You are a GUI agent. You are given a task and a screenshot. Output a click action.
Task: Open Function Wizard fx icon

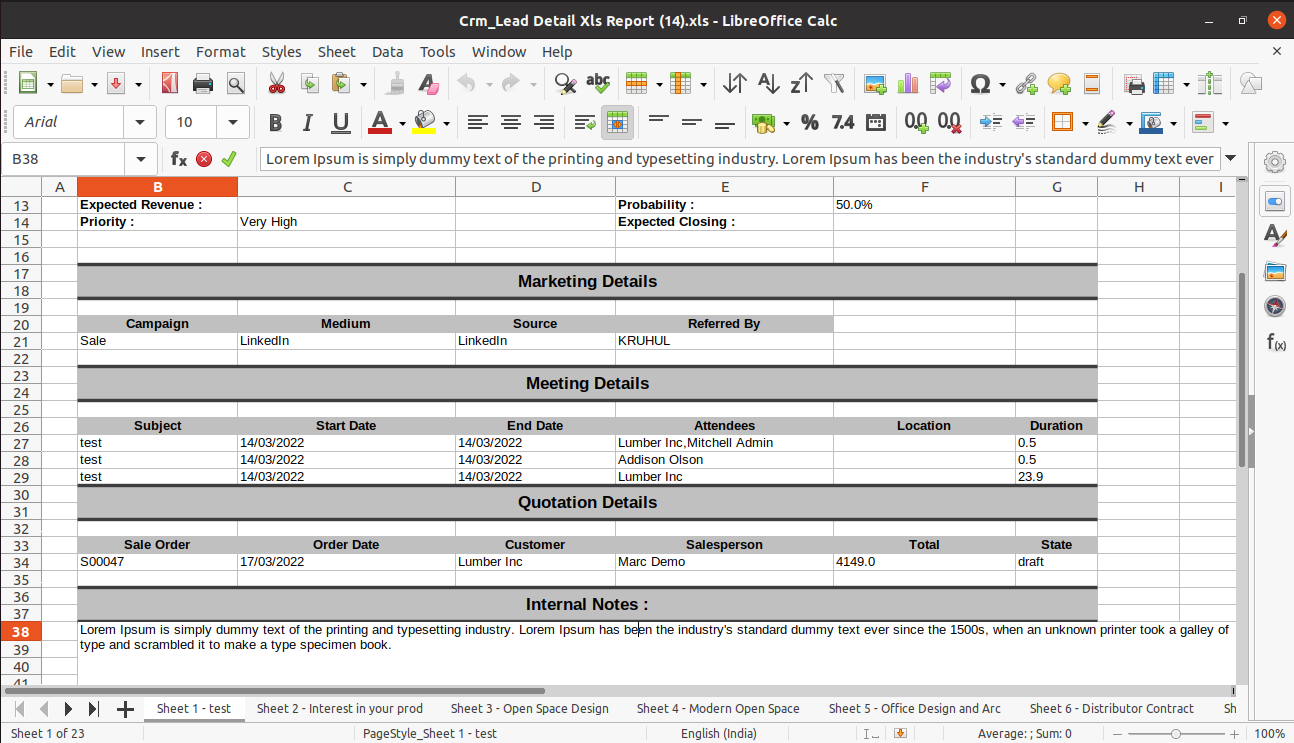179,158
